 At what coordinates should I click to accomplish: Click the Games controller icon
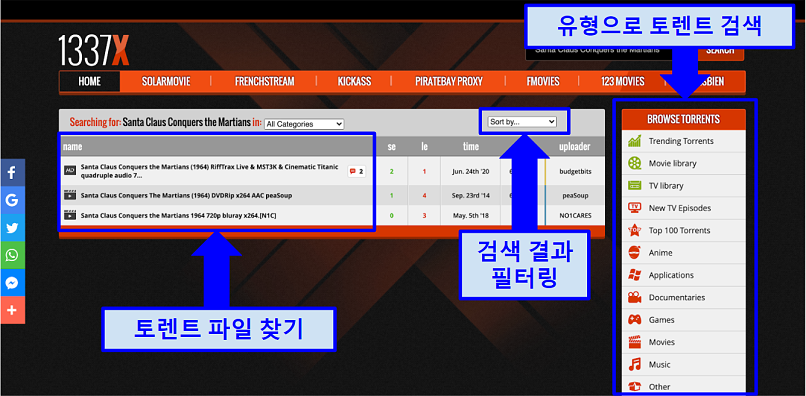pyautogui.click(x=634, y=320)
